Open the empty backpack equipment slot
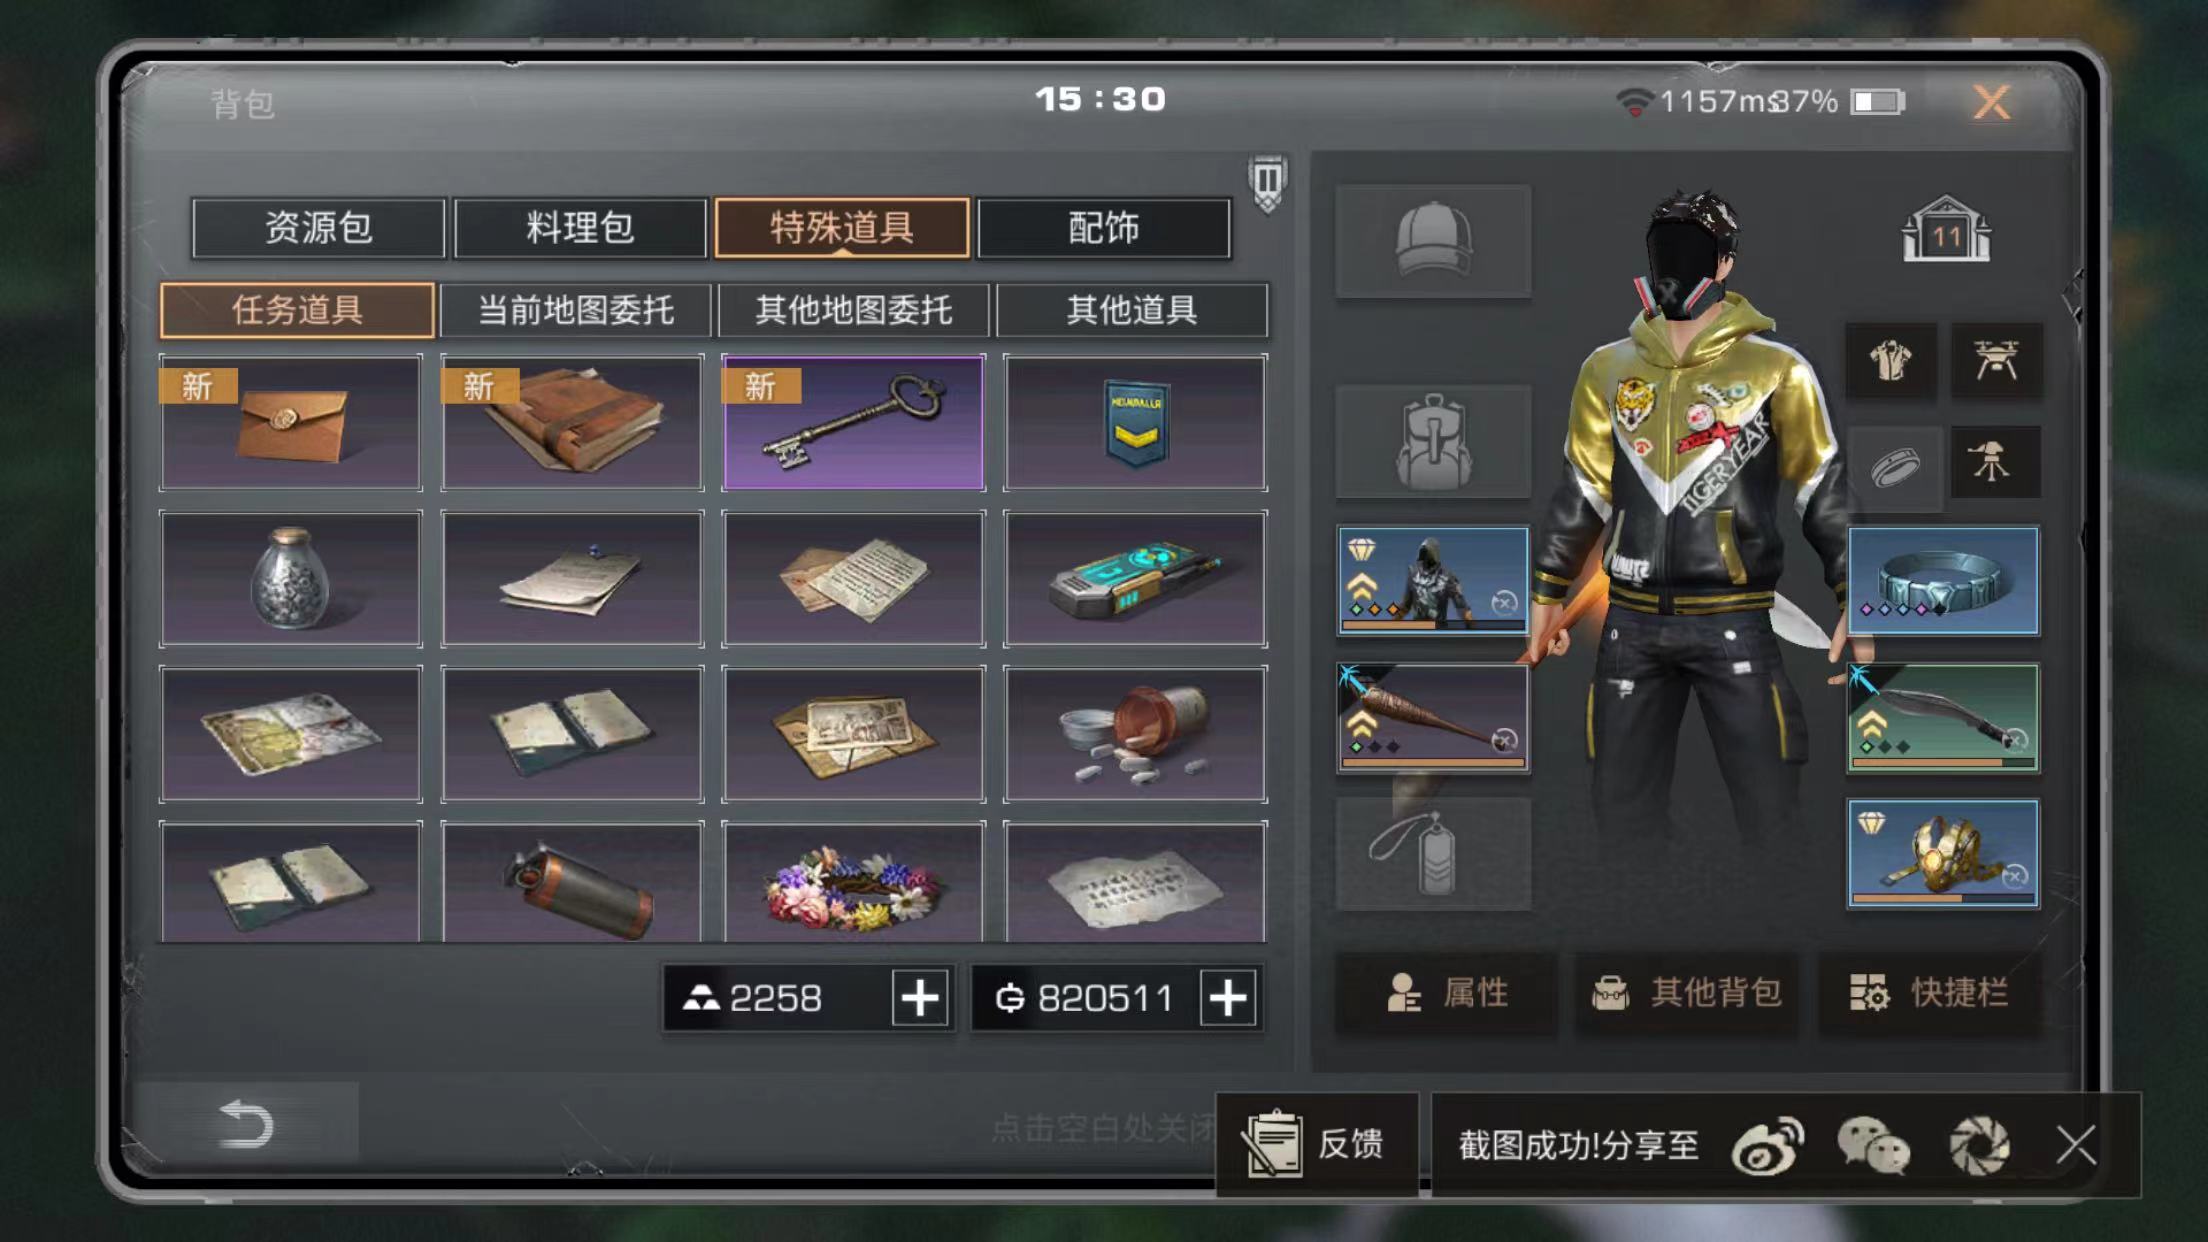The height and width of the screenshot is (1242, 2208). (x=1433, y=441)
